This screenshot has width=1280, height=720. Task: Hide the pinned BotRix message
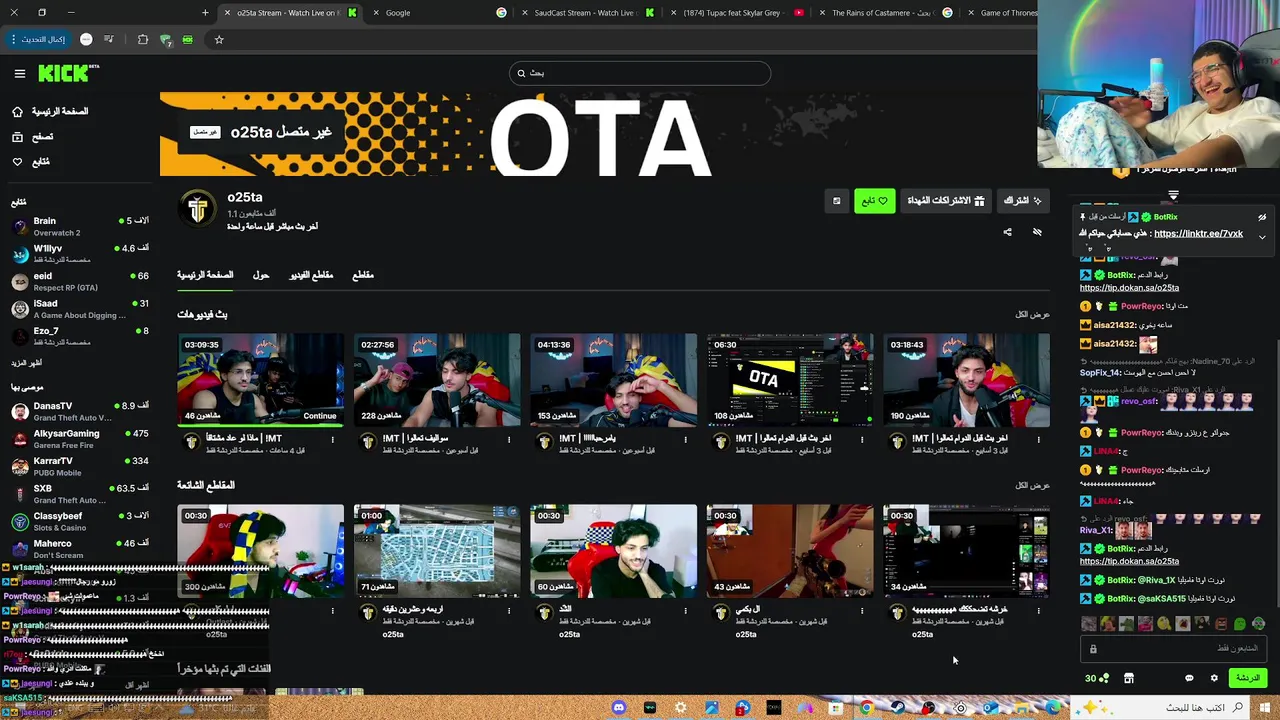click(1262, 217)
